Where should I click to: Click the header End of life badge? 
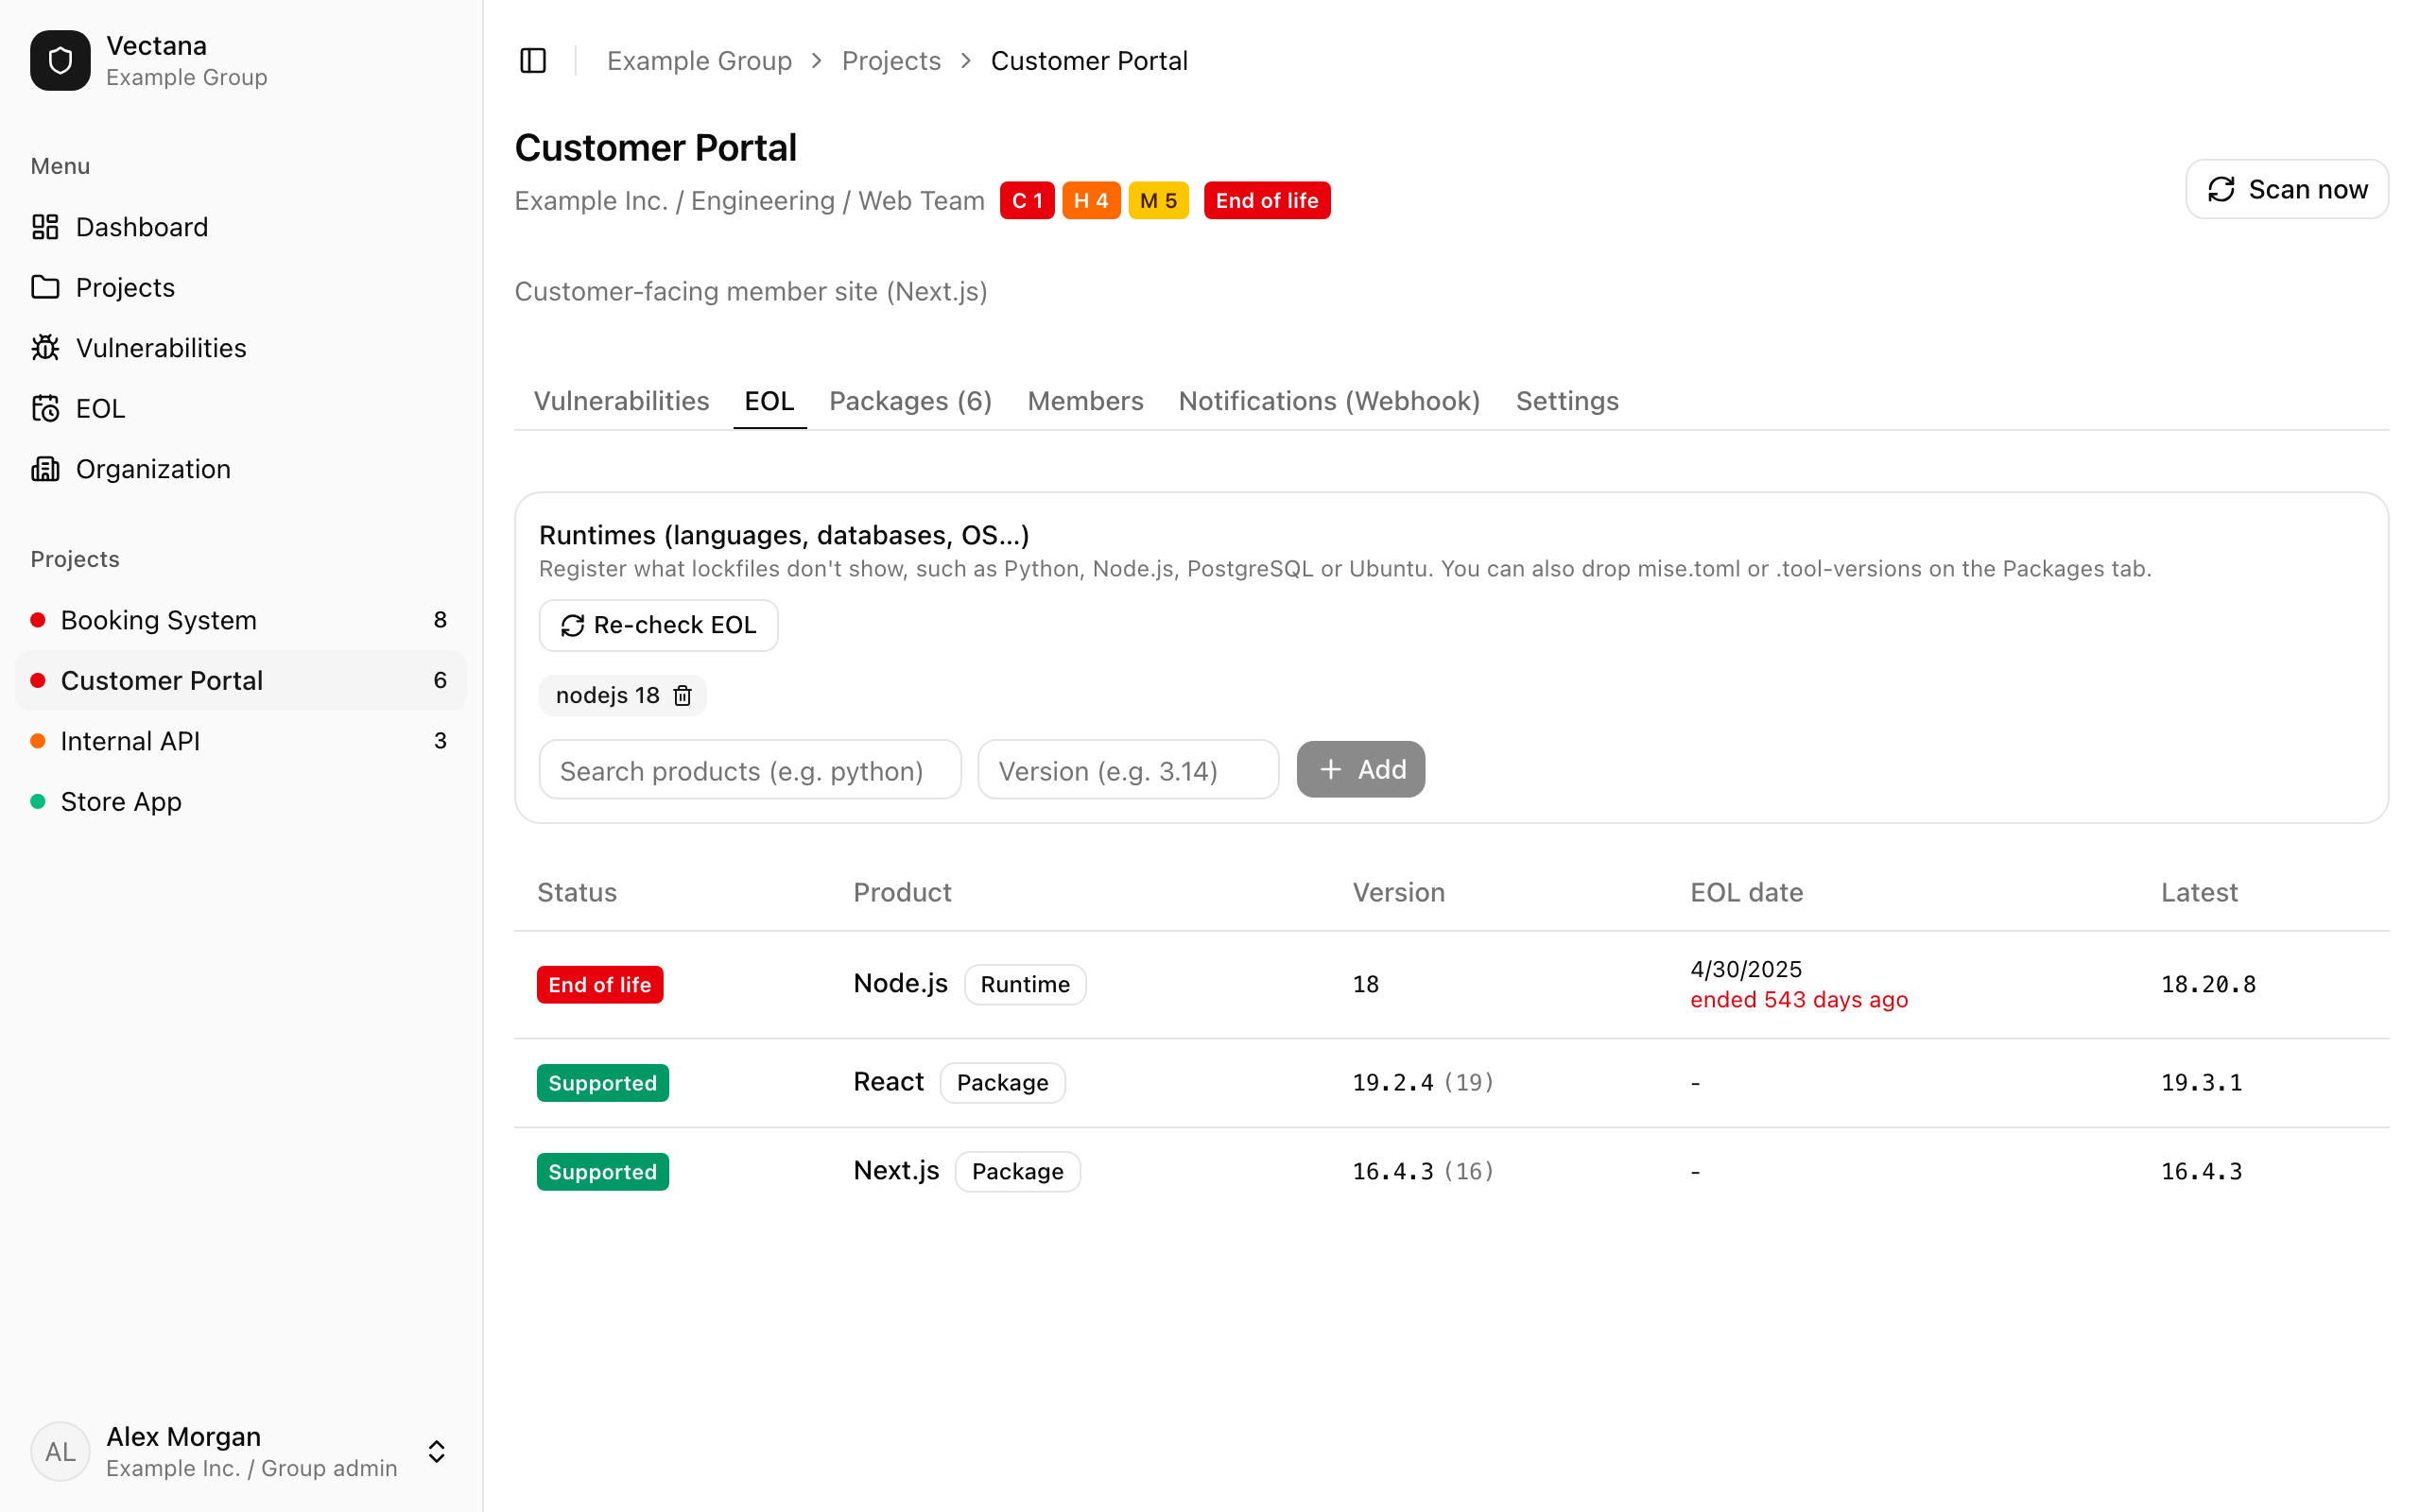[1267, 200]
